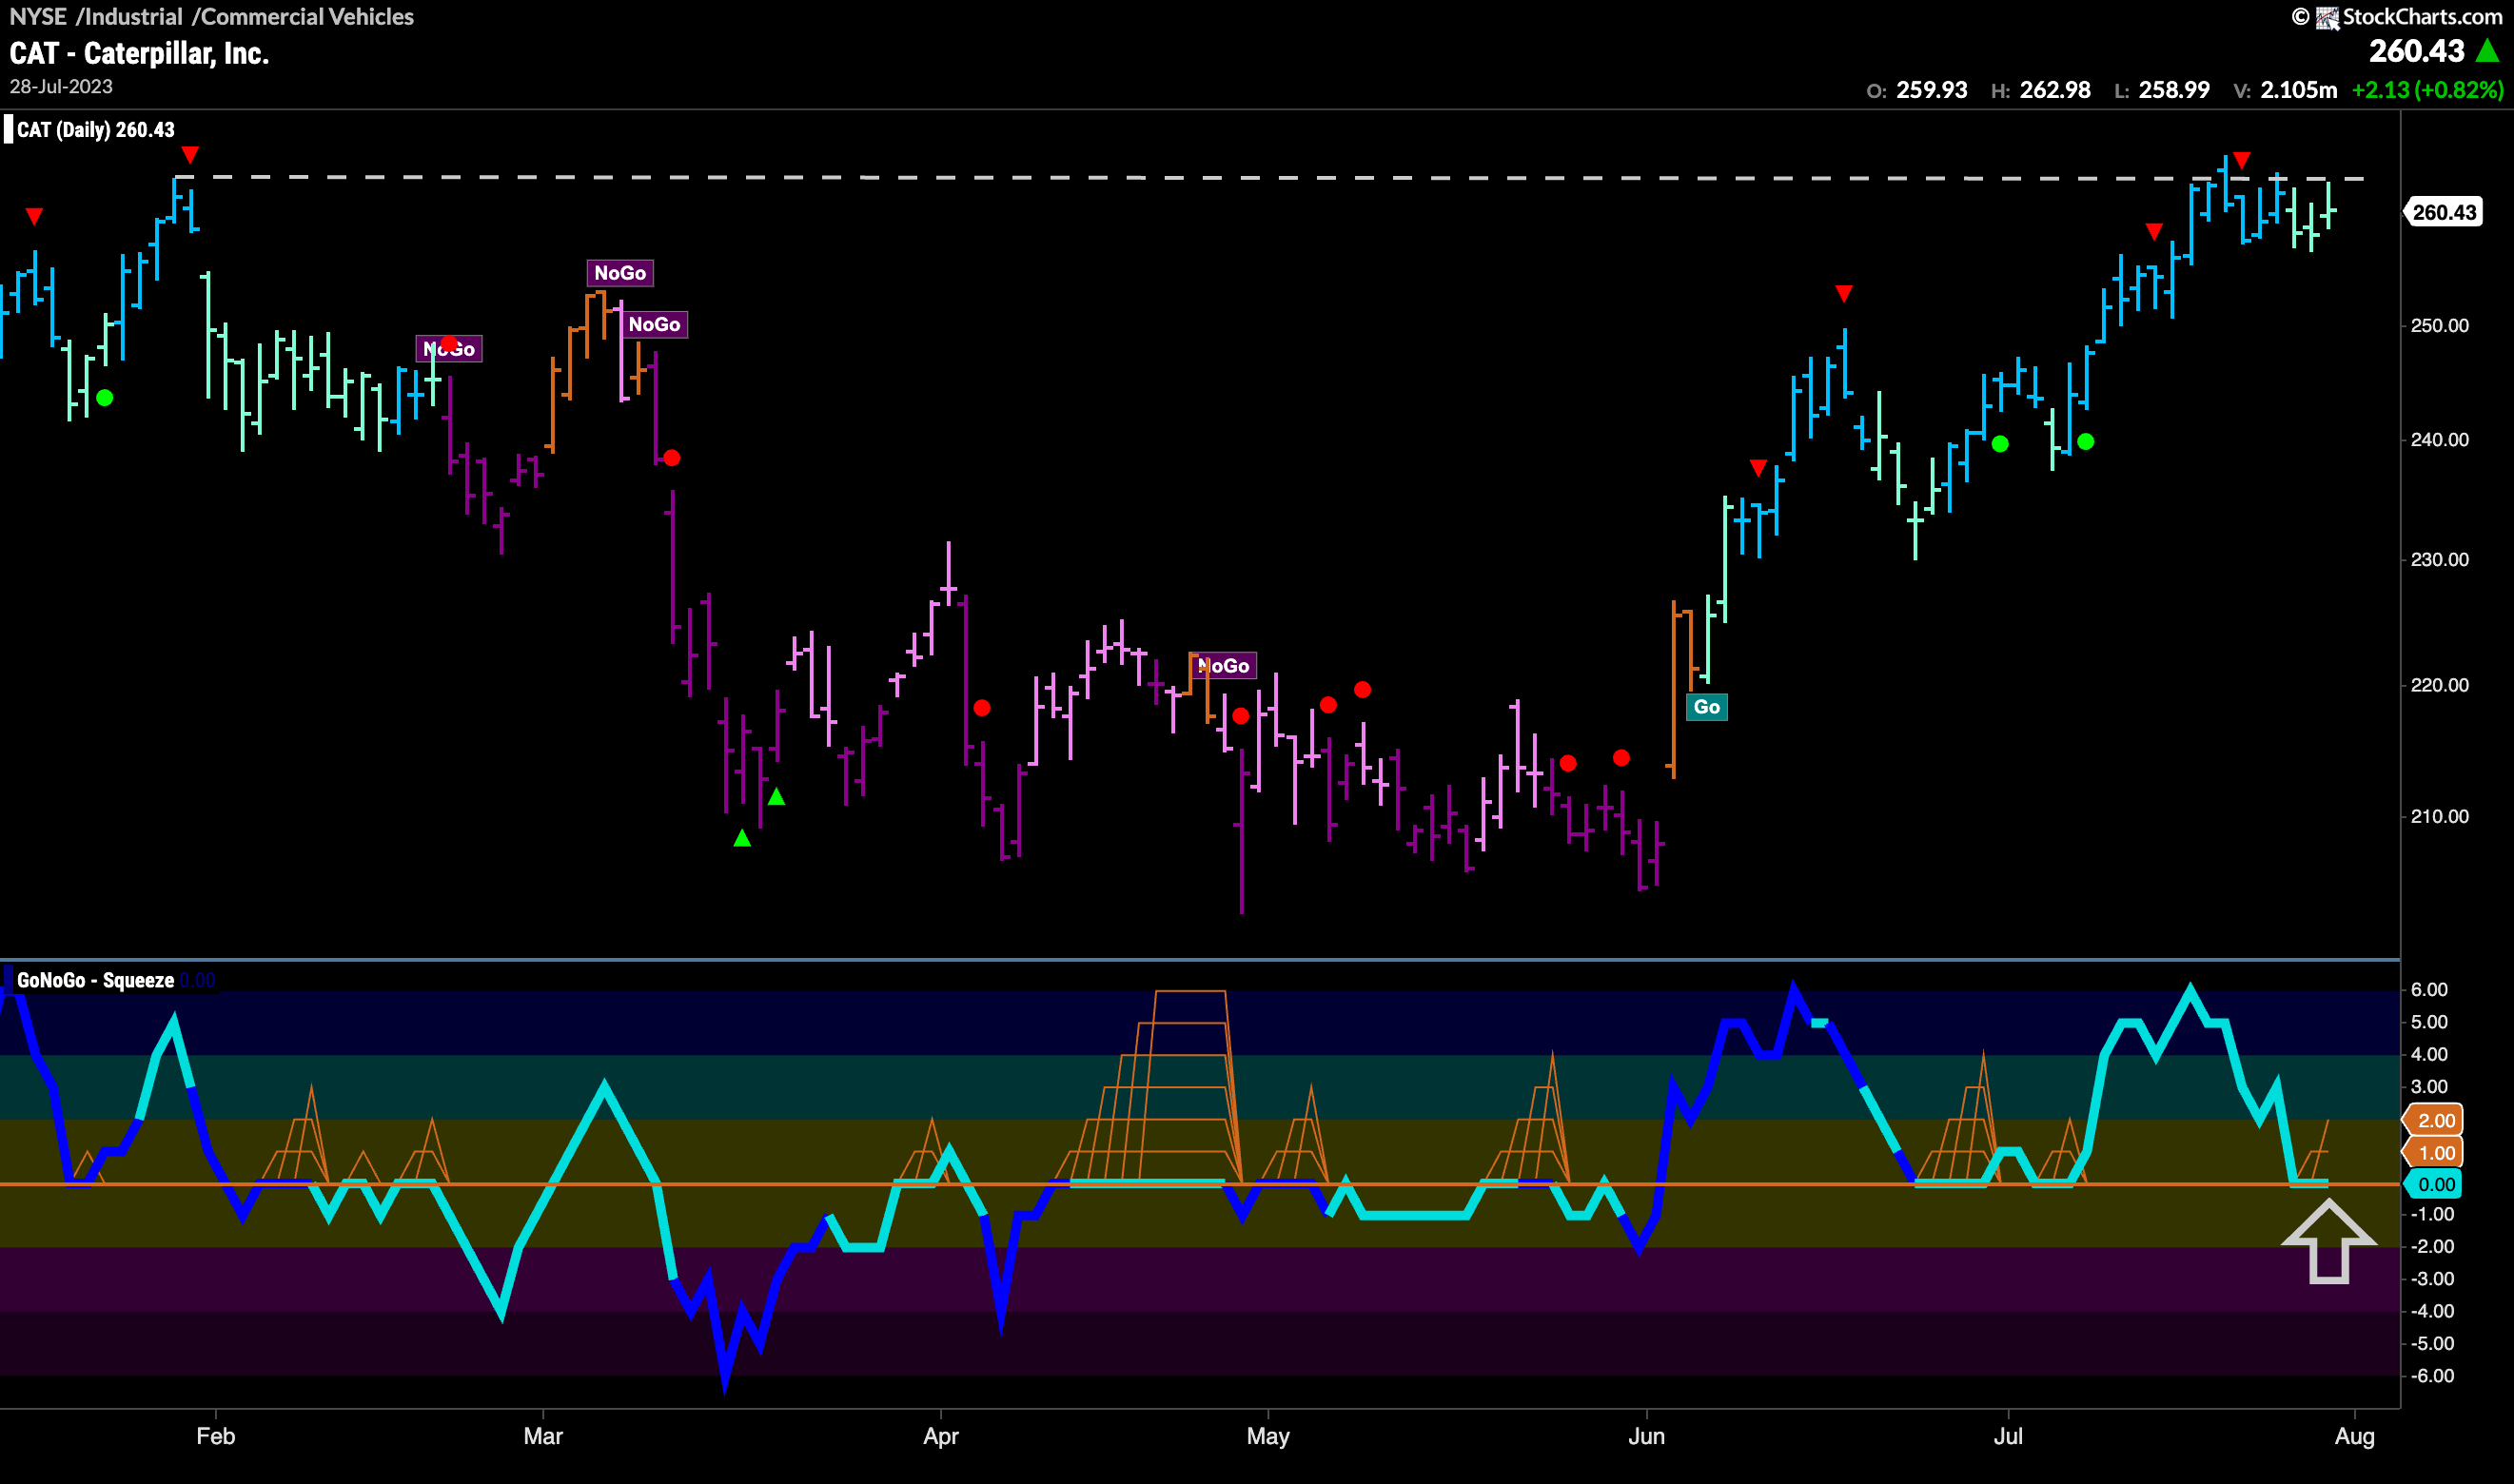Click the low value L: 258.99
2514x1484 pixels.
(2162, 90)
